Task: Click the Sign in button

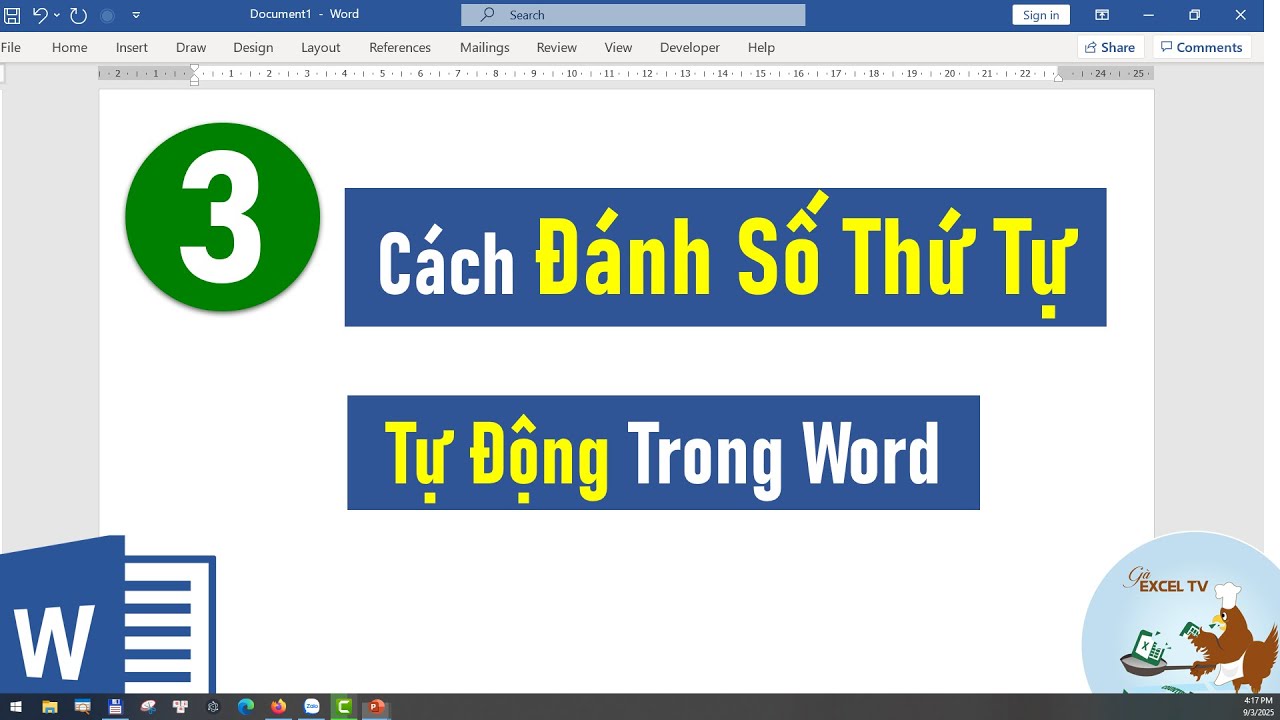Action: [x=1041, y=15]
